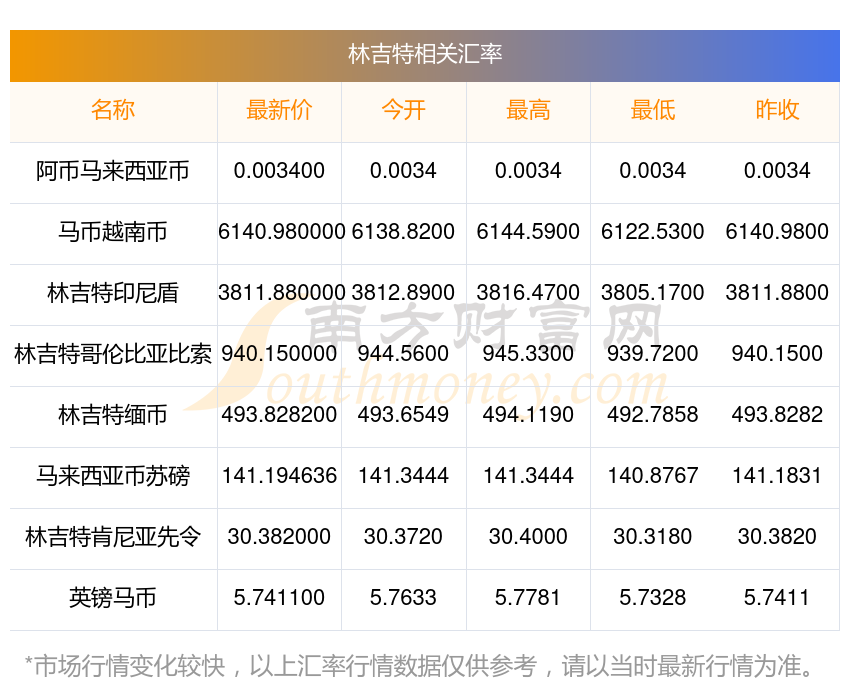
Task: Select the value 30.382000
Action: coord(279,537)
